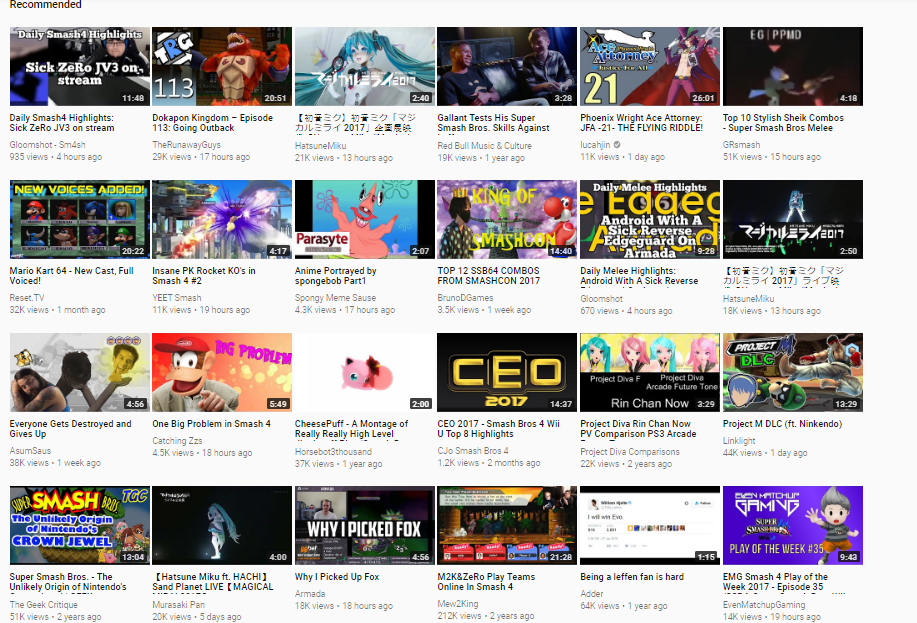Open Project Diva Comparisons channel
The height and width of the screenshot is (623, 917).
click(x=630, y=452)
